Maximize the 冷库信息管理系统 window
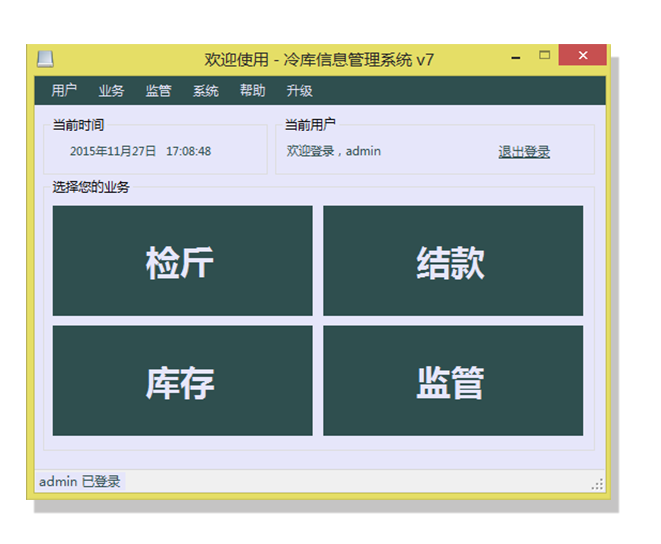This screenshot has height=544, width=661. [545, 56]
